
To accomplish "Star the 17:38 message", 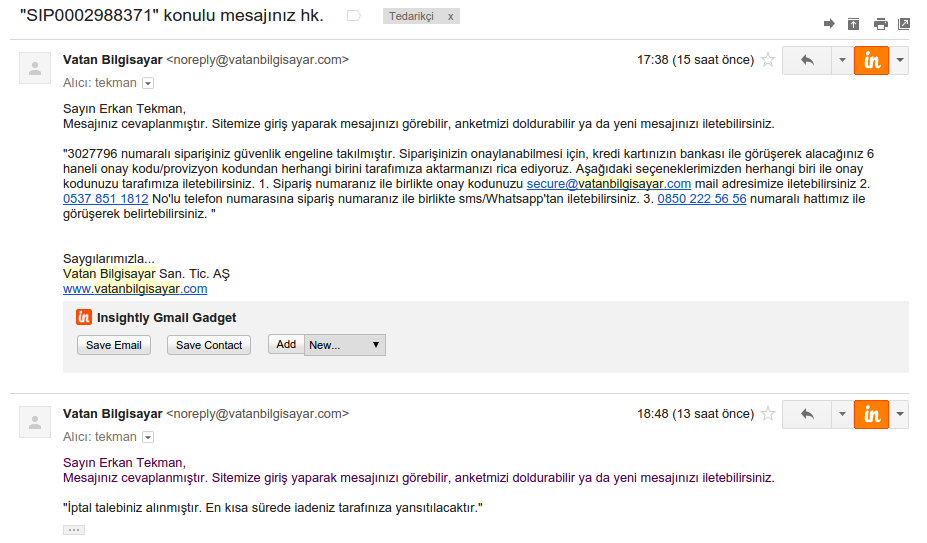I will point(768,60).
